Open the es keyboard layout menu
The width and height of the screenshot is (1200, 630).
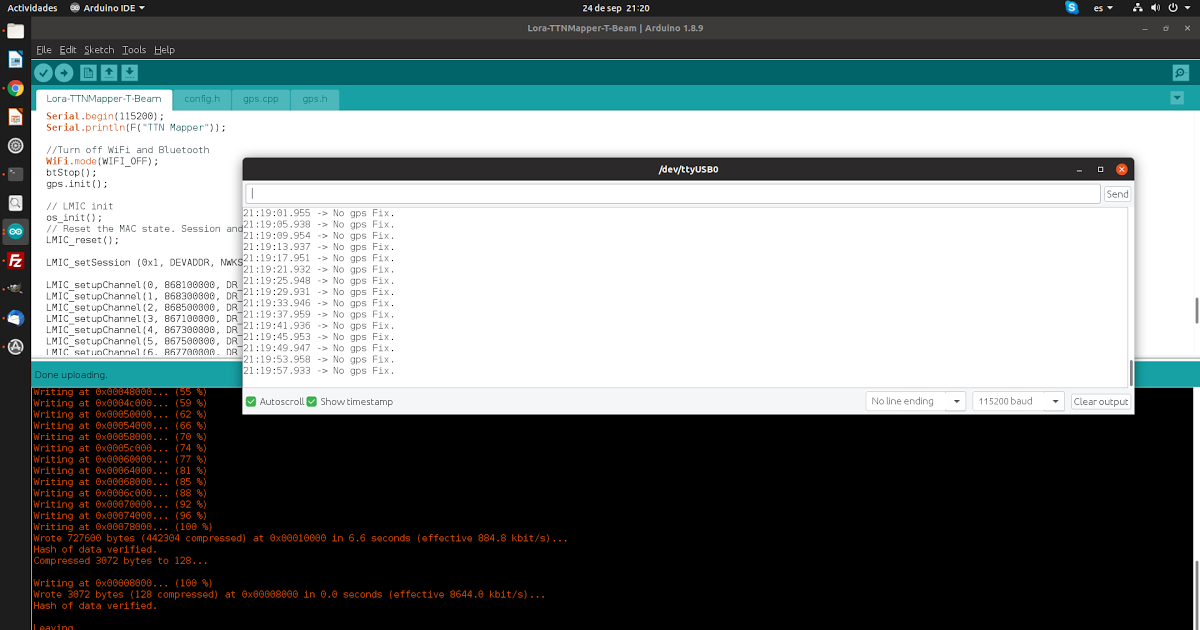[x=1104, y=7]
